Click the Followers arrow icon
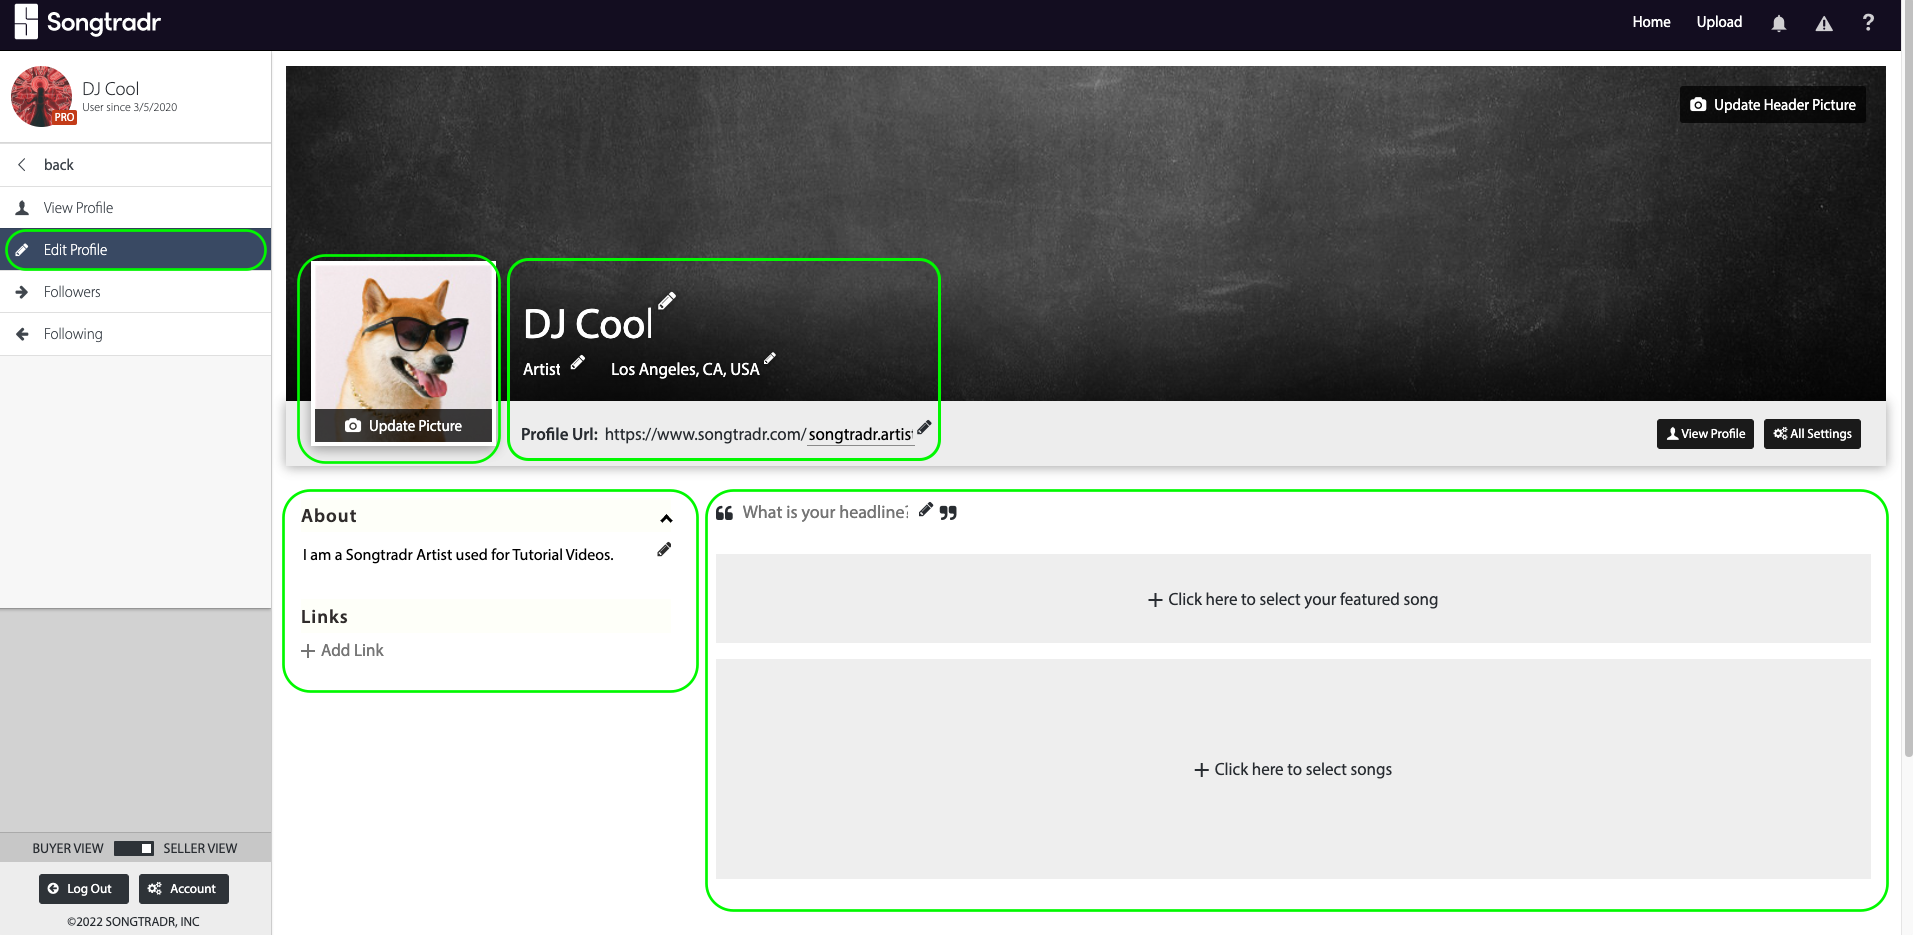Viewport: 1913px width, 935px height. pyautogui.click(x=22, y=292)
